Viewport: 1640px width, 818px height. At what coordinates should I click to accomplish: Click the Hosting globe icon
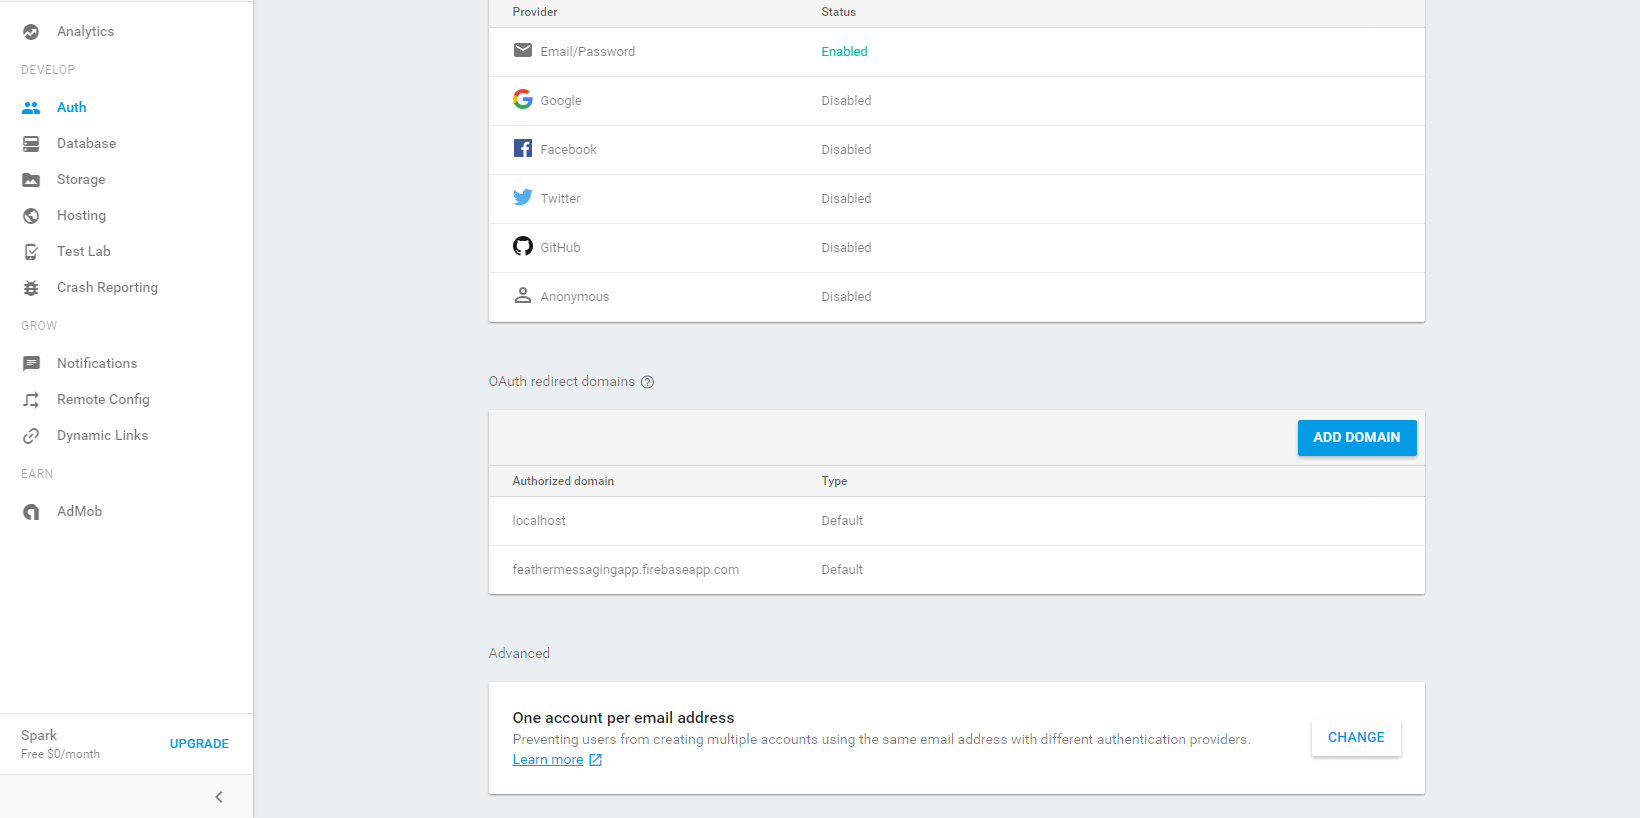[x=31, y=216]
